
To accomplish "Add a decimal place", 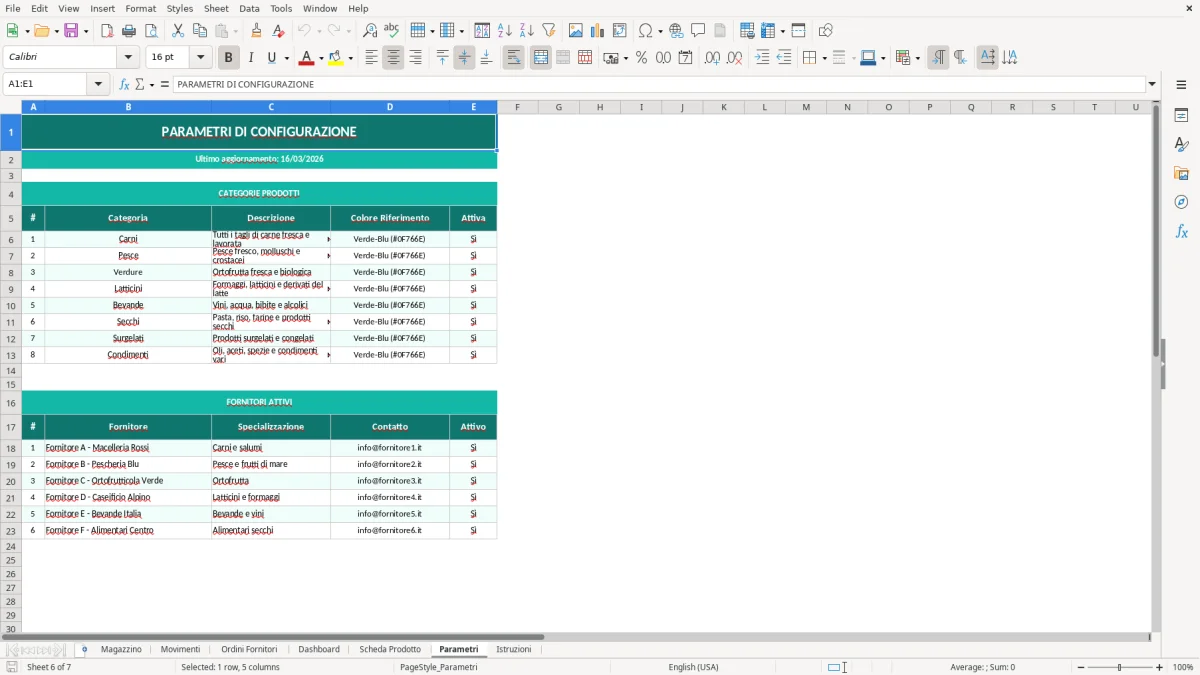I will (712, 58).
